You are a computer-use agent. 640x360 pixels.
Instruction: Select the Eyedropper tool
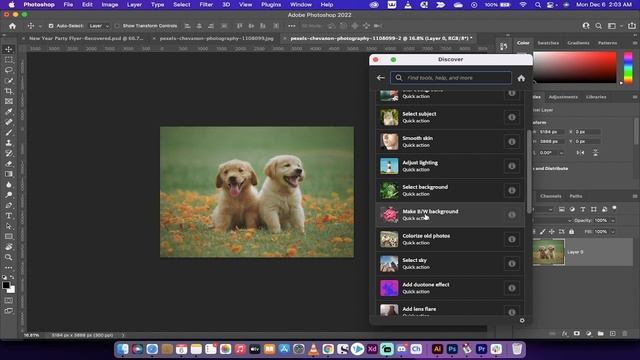click(x=9, y=112)
